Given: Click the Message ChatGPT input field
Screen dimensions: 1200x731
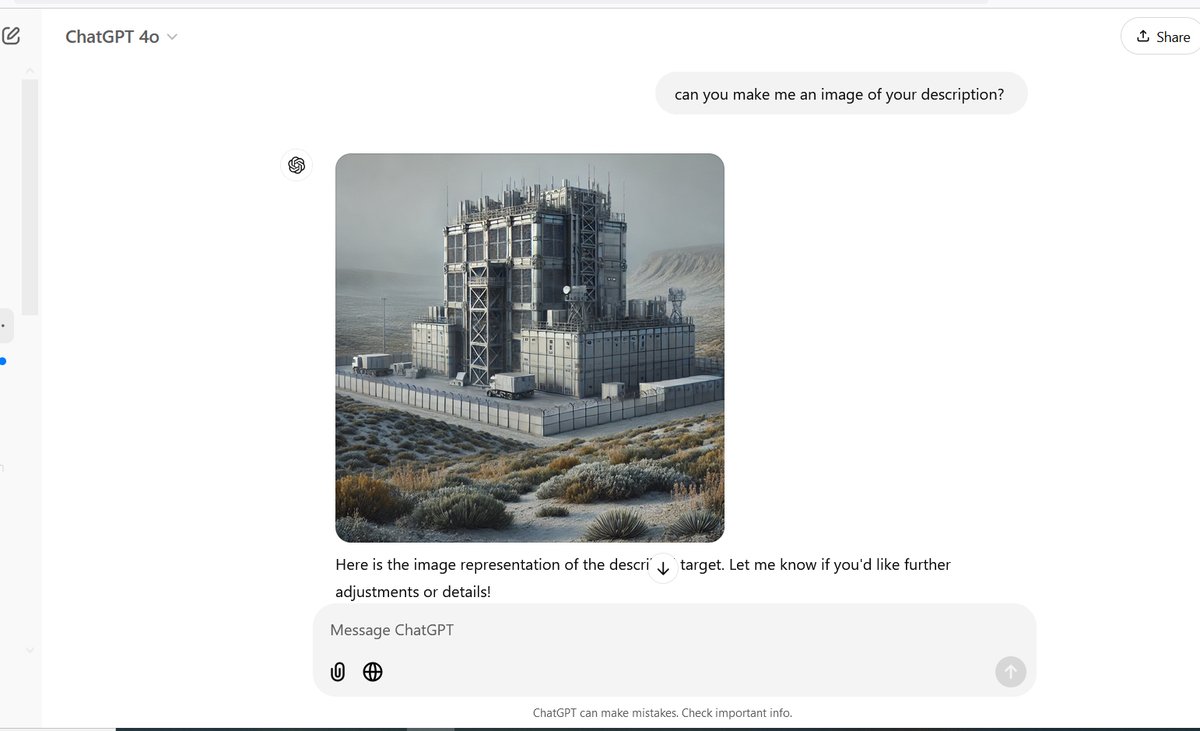Looking at the screenshot, I should (x=600, y=630).
